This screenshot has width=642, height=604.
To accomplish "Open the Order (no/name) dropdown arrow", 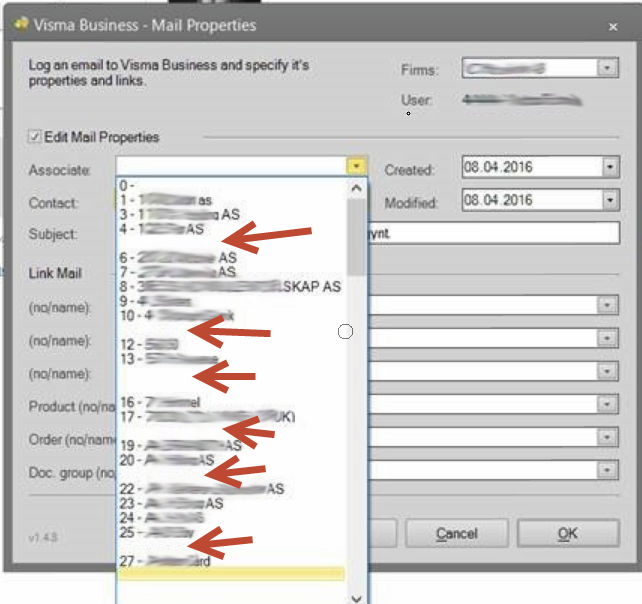I will click(x=607, y=437).
